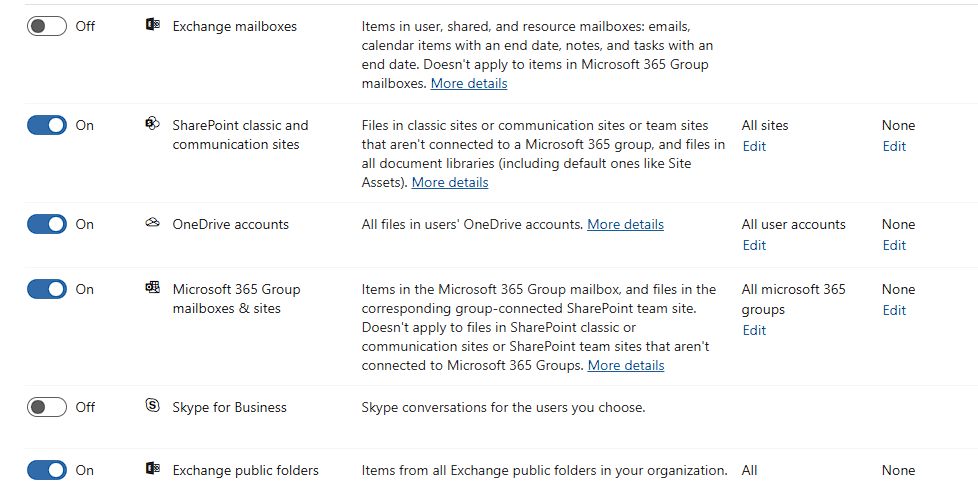This screenshot has width=978, height=504.
Task: Click the Exchange mailboxes icon
Action: coord(153,24)
